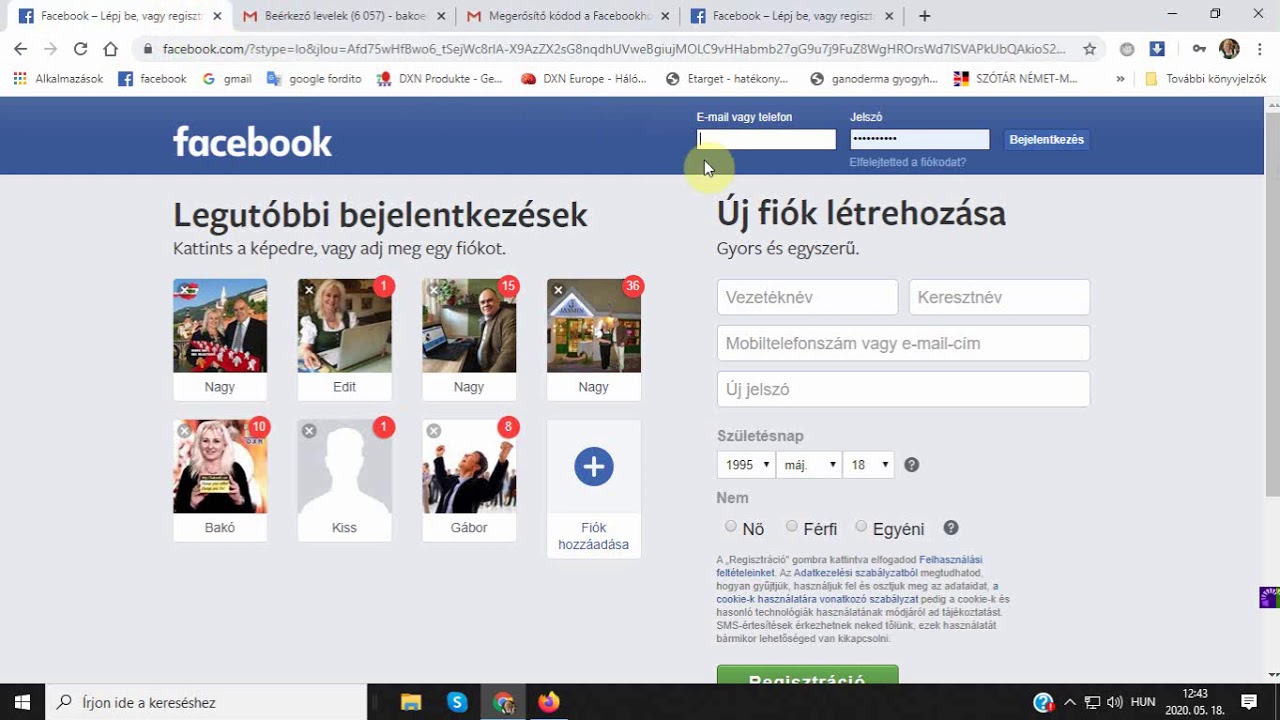1280x720 pixels.
Task: Open the DXN Europe bookmark
Action: click(x=586, y=78)
